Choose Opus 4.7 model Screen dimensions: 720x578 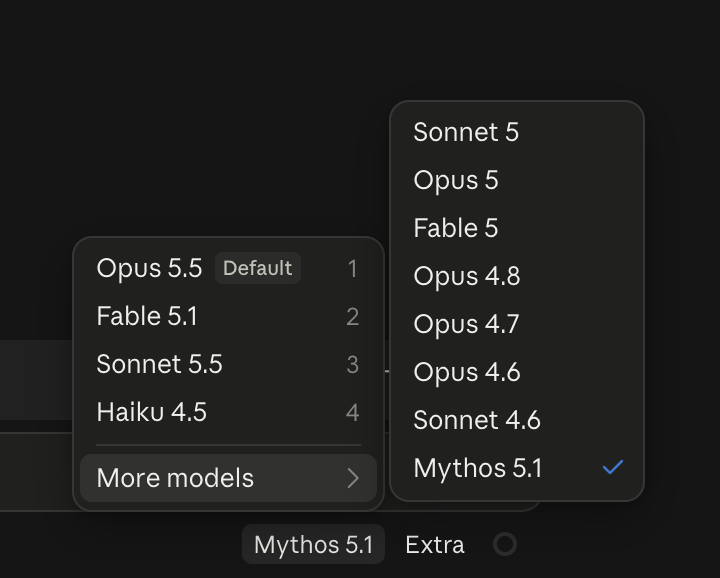pos(517,324)
